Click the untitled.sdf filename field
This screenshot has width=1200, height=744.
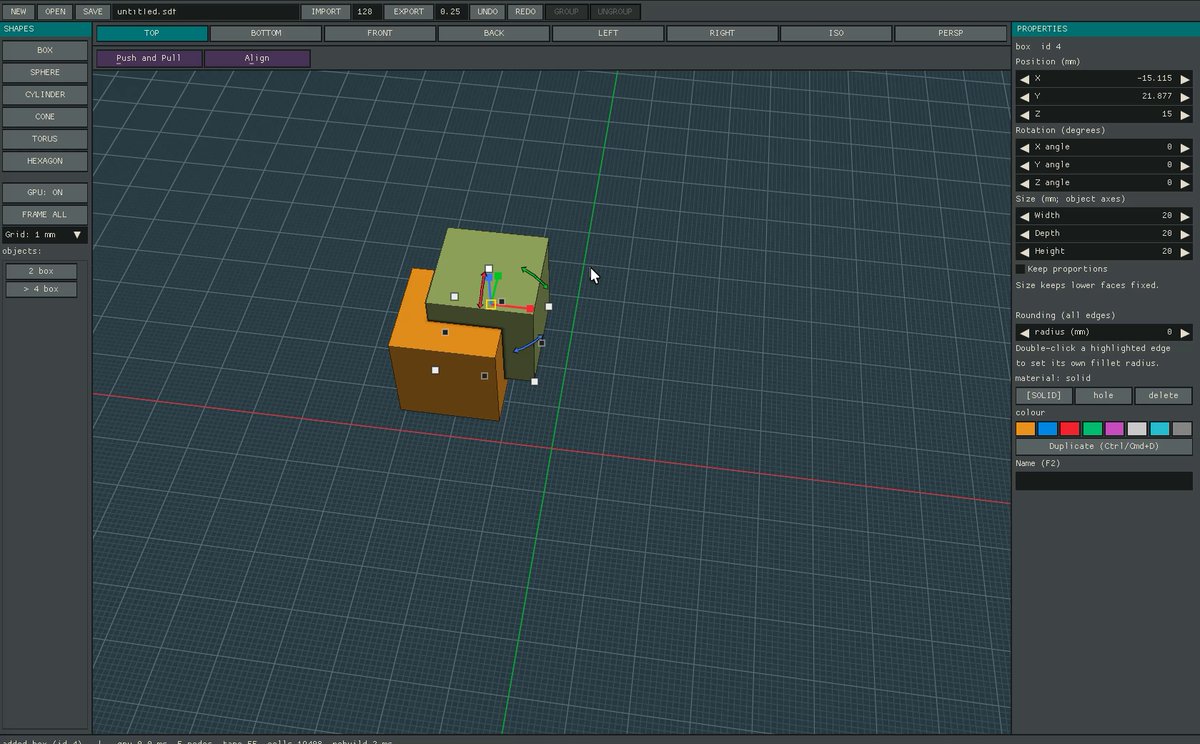pyautogui.click(x=205, y=12)
